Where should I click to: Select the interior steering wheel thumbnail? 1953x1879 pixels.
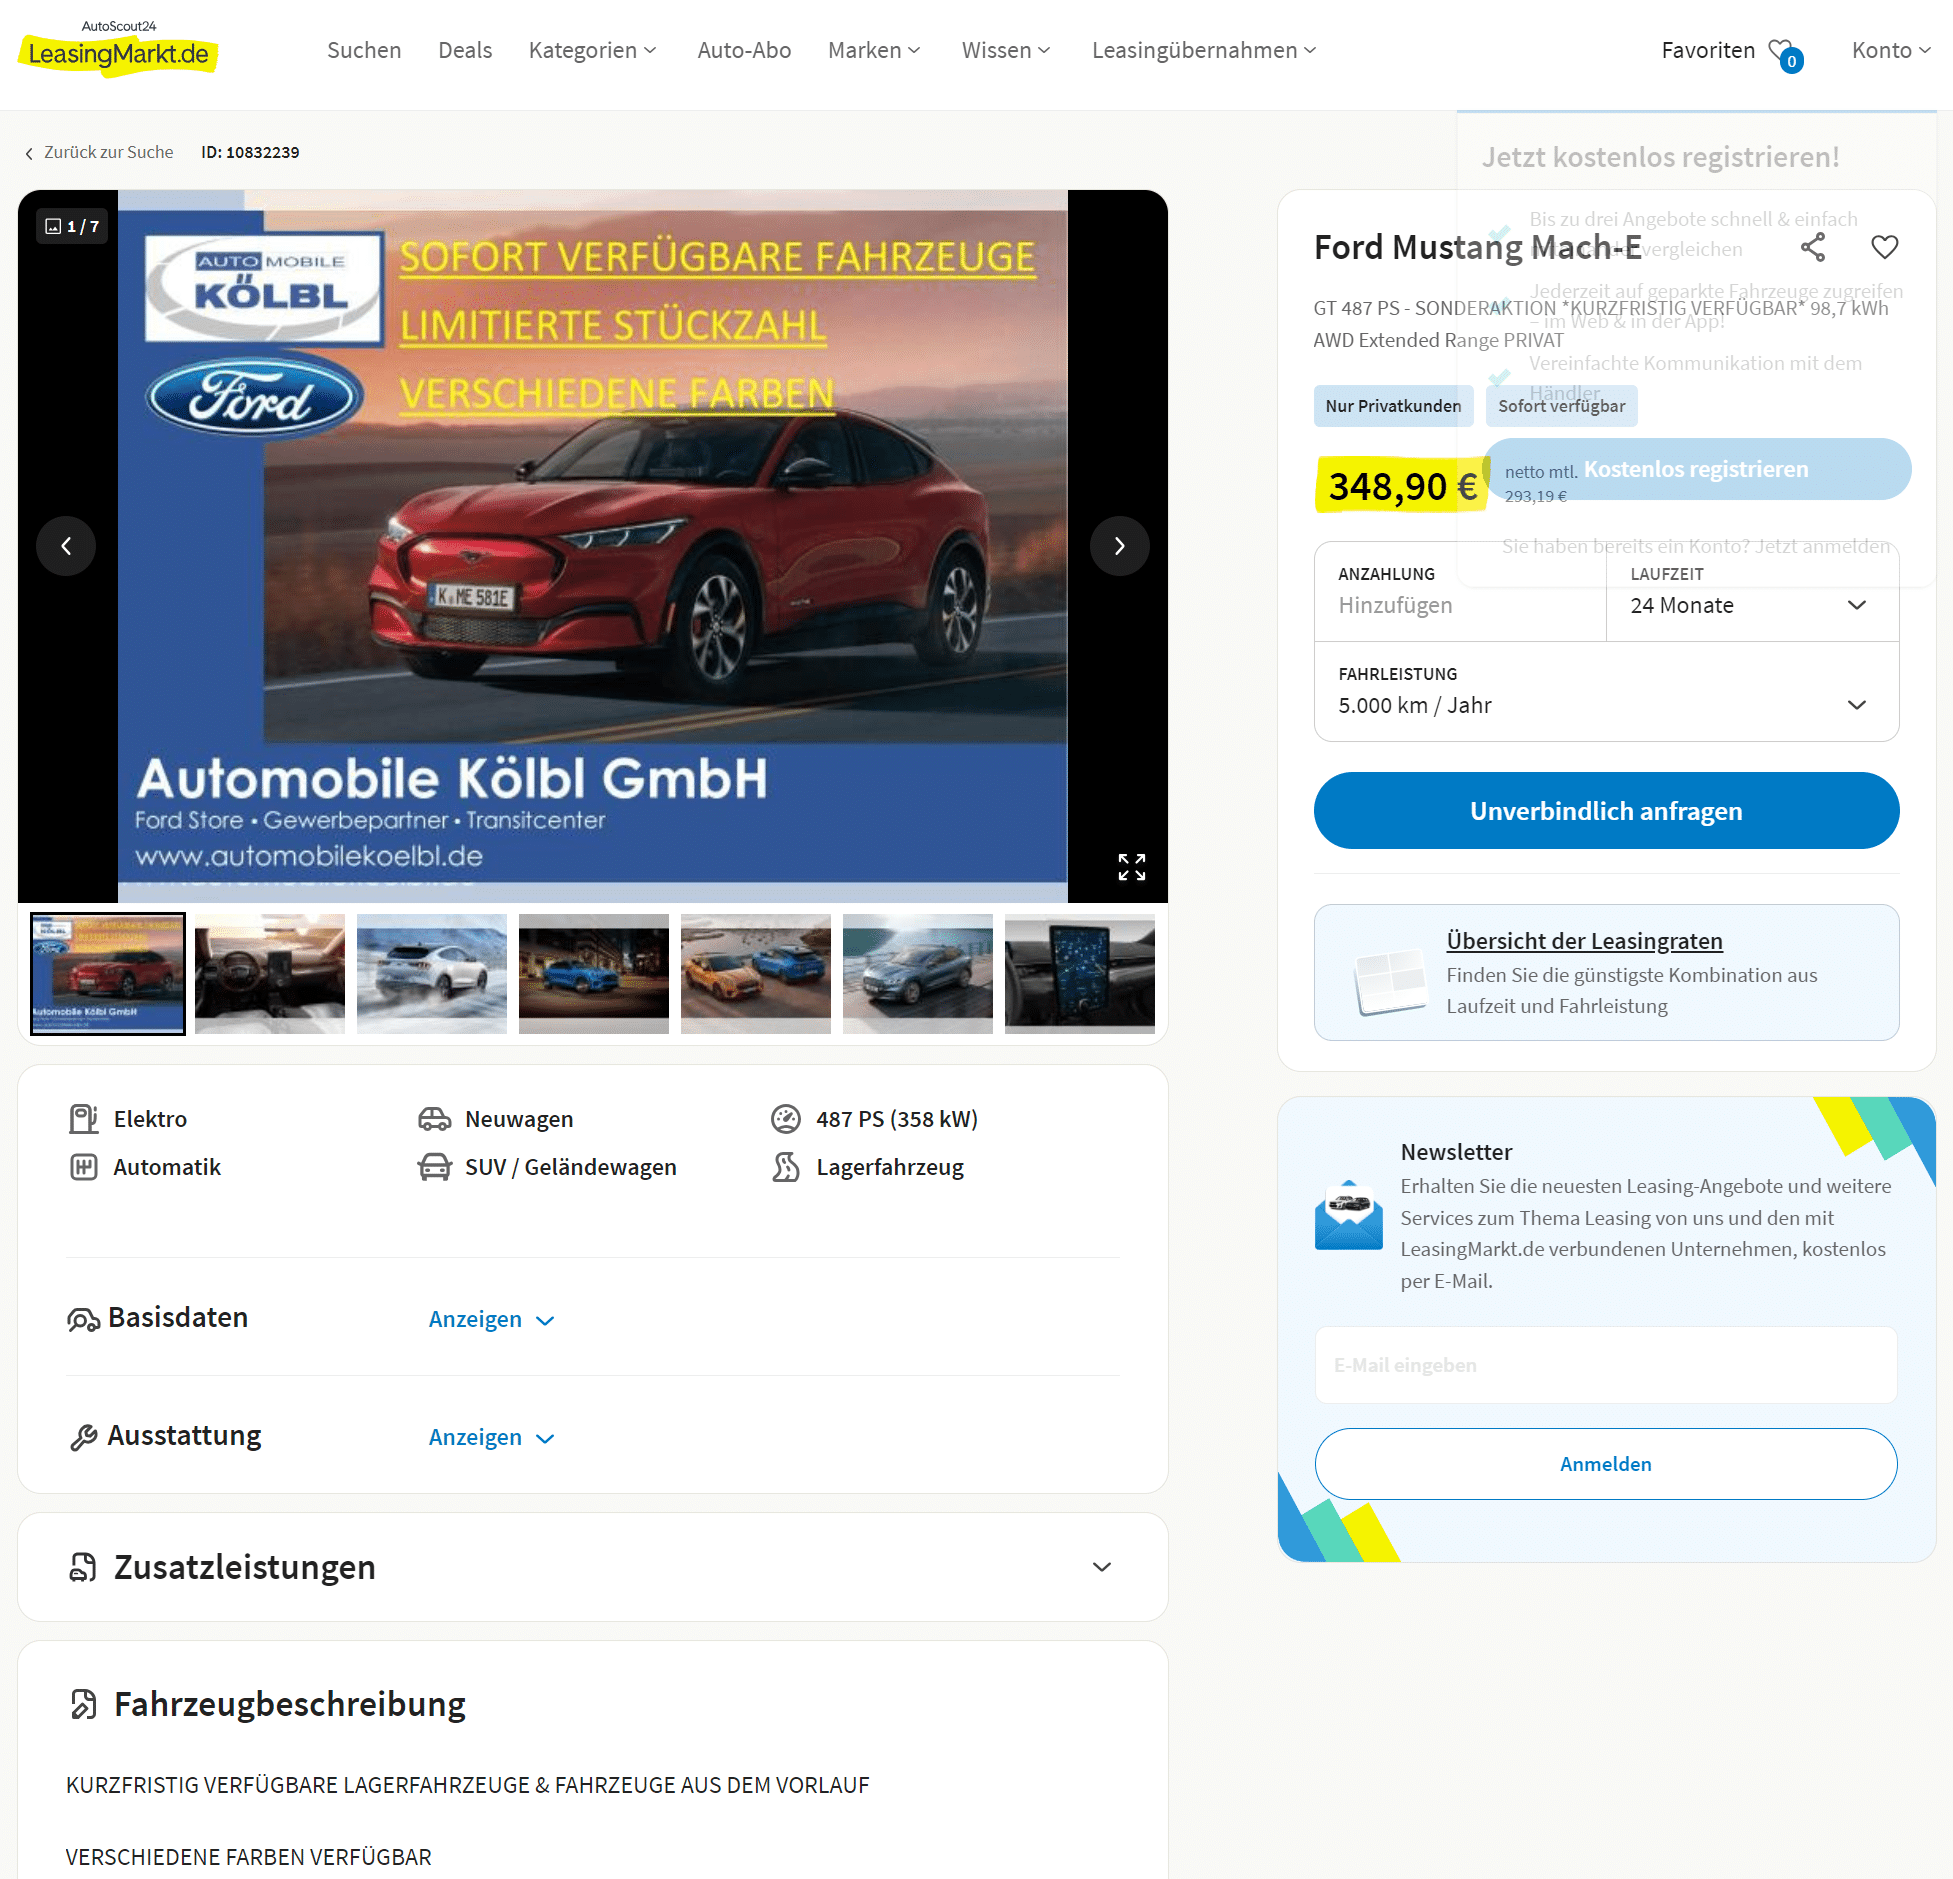(x=270, y=973)
